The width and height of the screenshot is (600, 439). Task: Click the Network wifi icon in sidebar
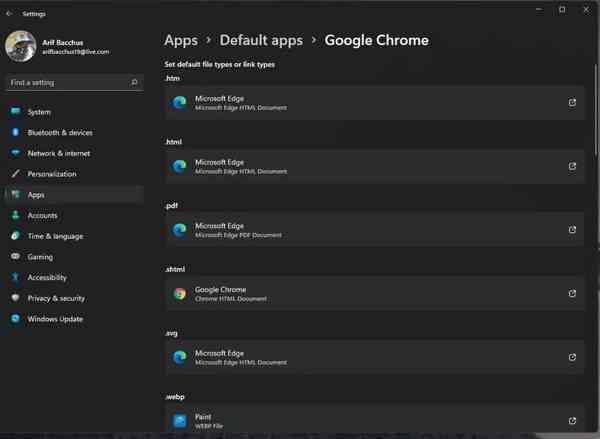15,153
